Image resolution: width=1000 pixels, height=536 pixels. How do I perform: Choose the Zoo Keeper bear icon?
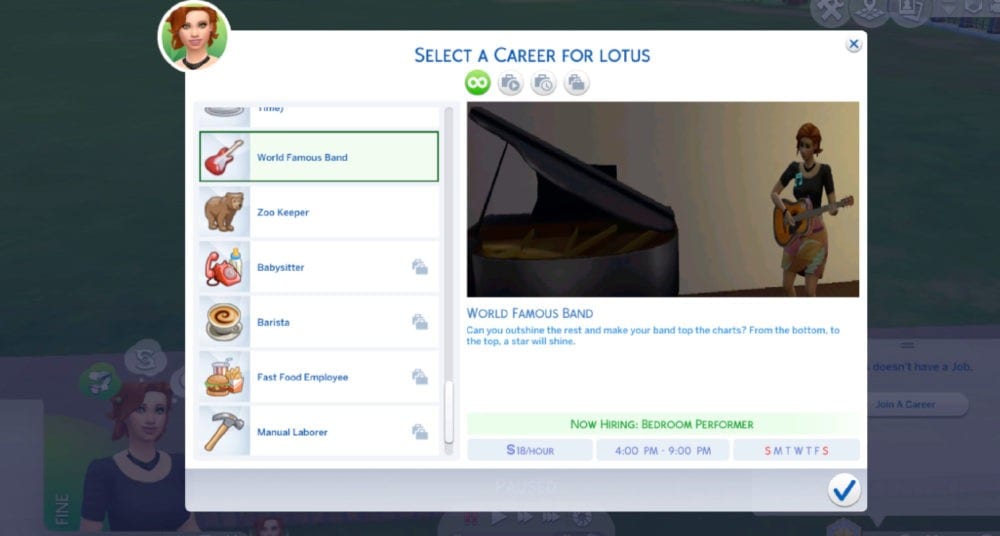point(224,212)
